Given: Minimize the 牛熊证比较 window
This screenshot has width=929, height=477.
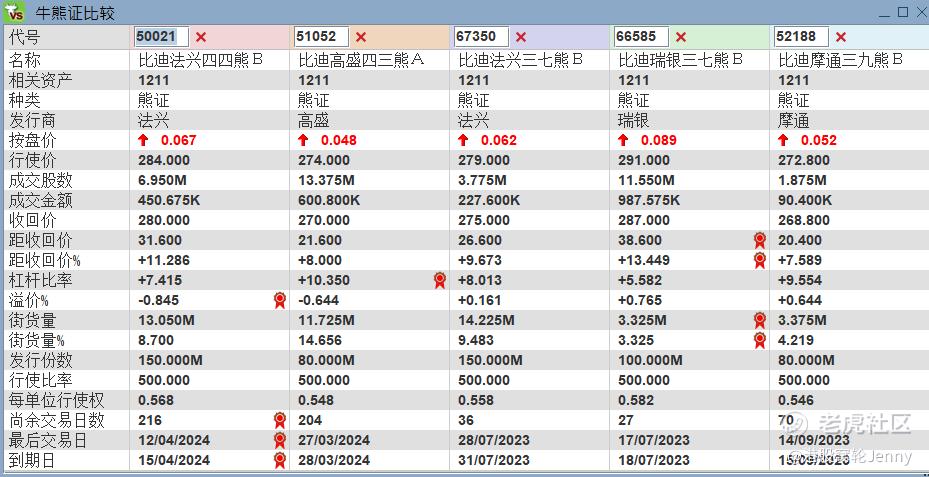Looking at the screenshot, I should point(883,14).
